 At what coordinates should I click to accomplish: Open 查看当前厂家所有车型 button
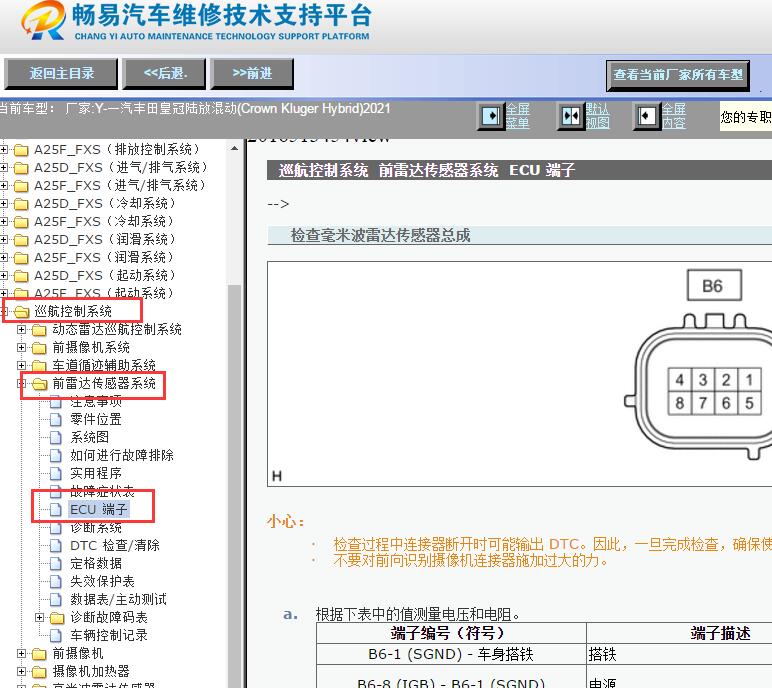tap(678, 75)
